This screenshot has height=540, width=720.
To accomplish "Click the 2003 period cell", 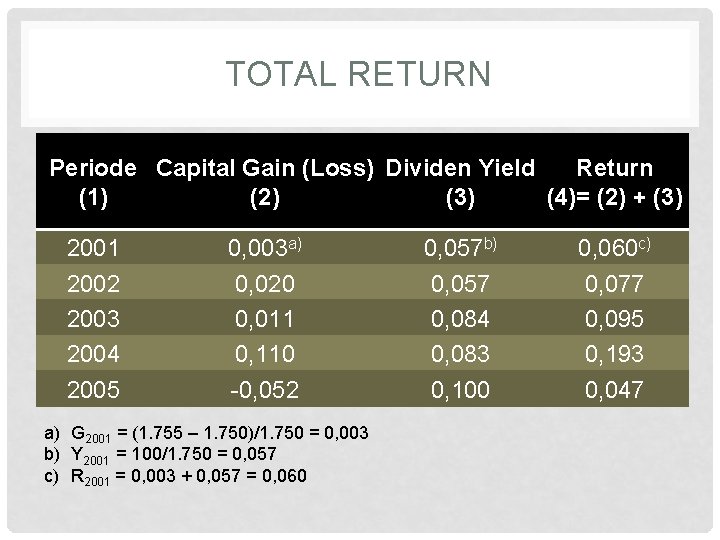I will point(93,319).
